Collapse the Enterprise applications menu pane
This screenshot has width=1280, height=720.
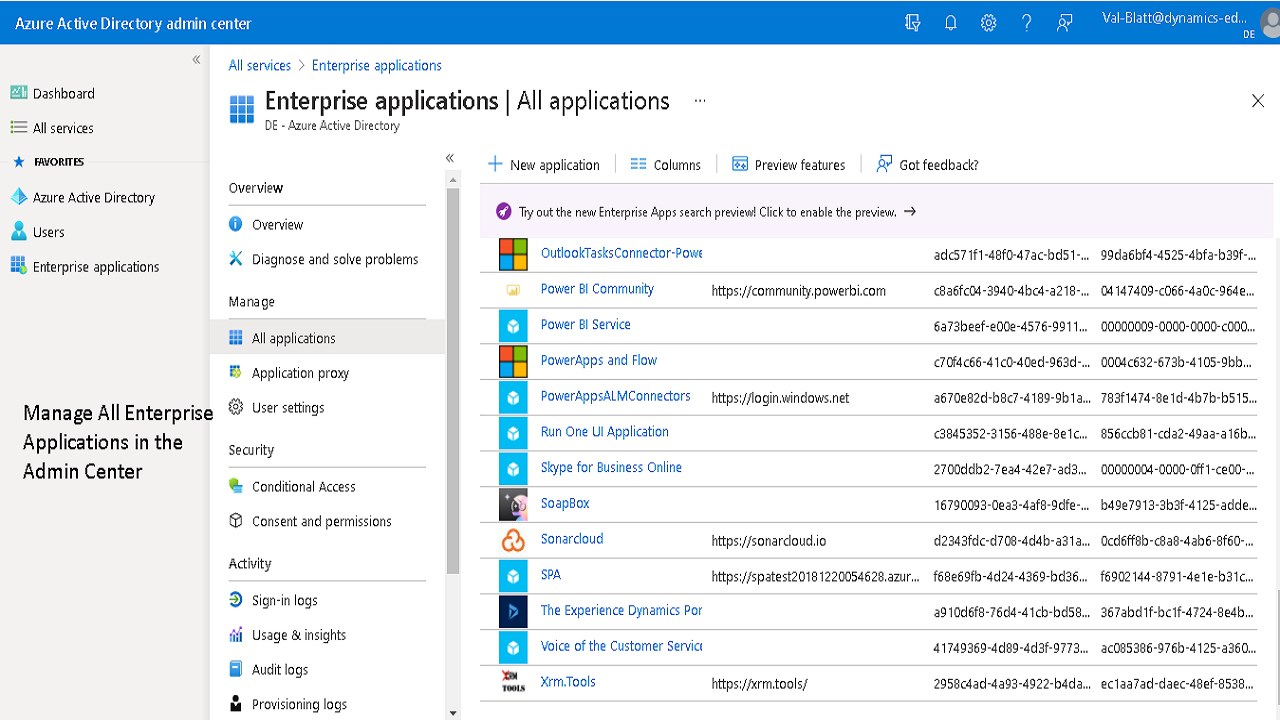450,158
